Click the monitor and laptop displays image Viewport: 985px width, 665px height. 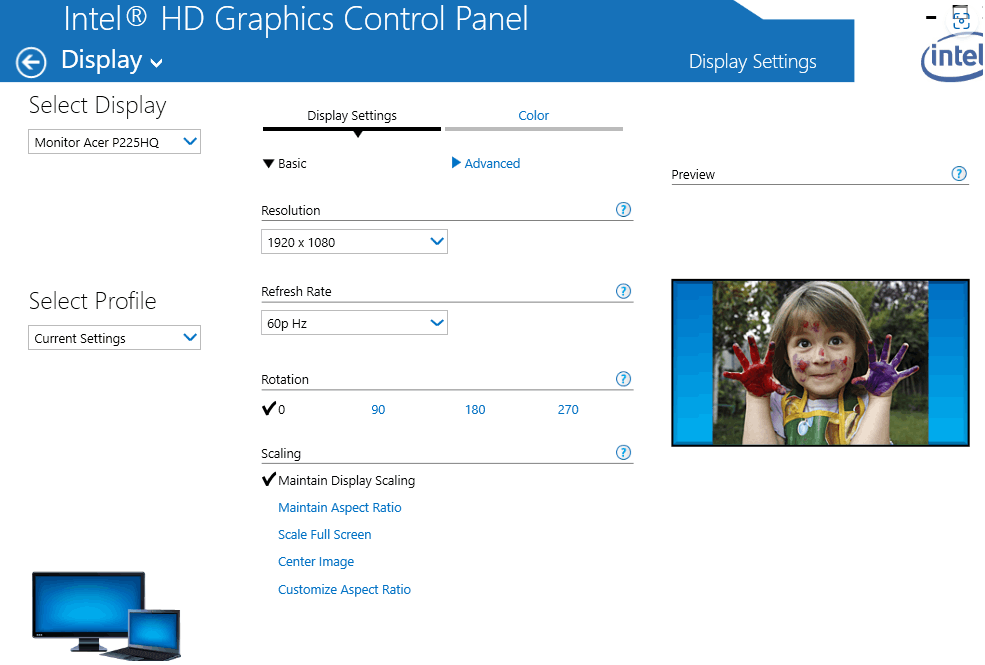(x=106, y=615)
